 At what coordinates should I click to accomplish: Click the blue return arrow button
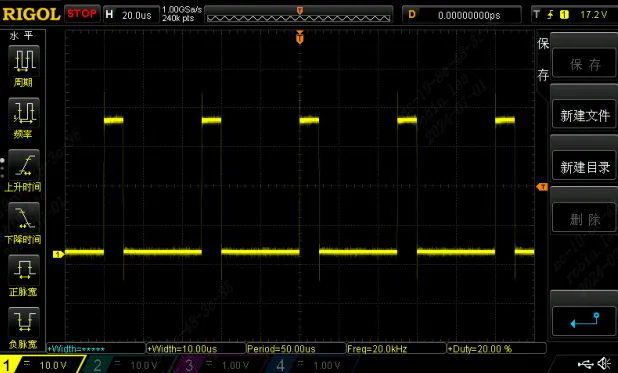pyautogui.click(x=584, y=321)
